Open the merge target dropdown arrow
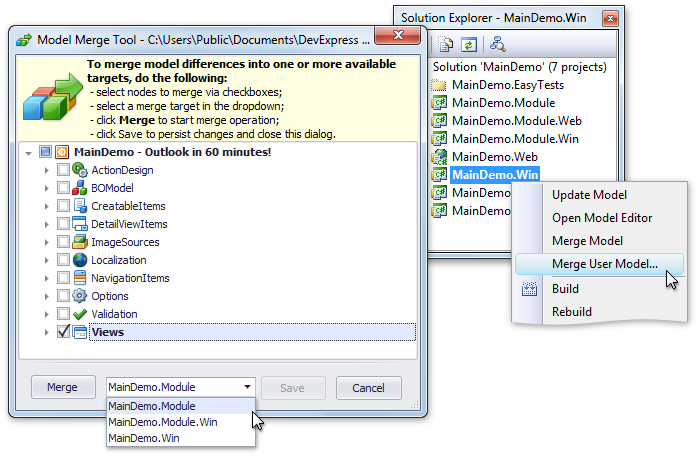The image size is (700, 456). 247,387
